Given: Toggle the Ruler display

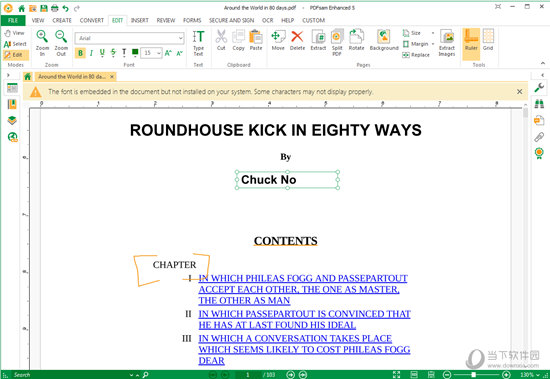Looking at the screenshot, I should (x=471, y=43).
